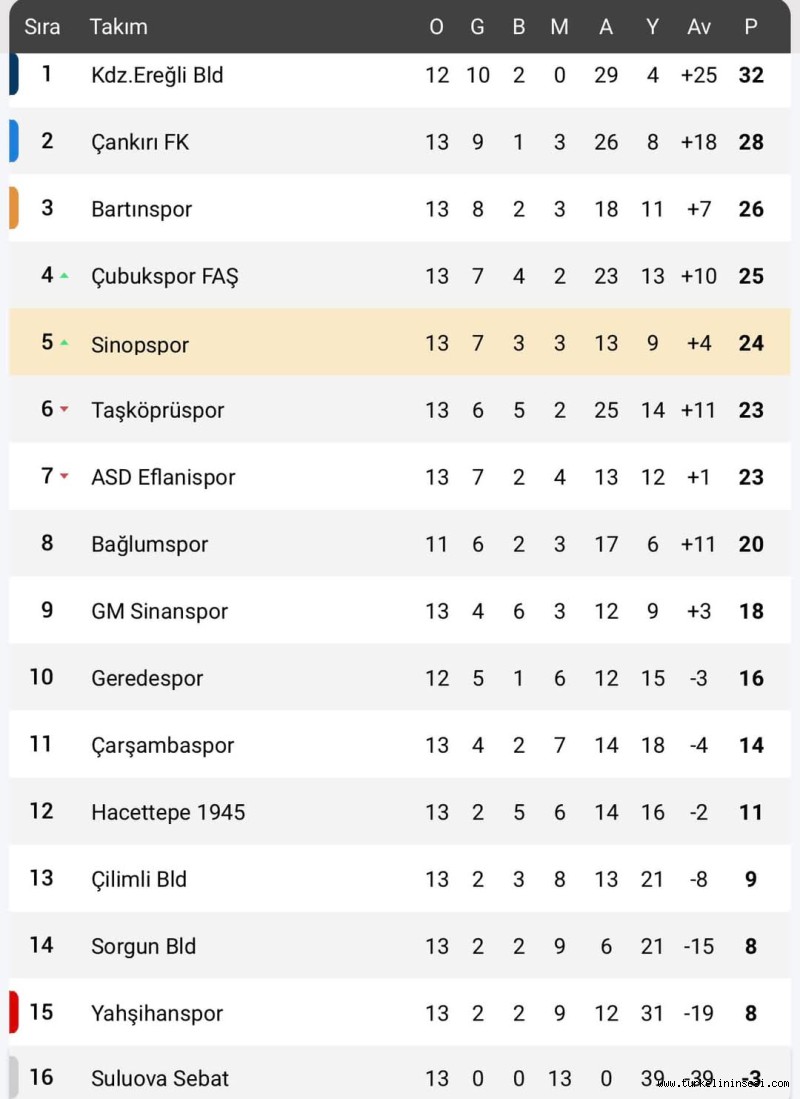Click the dark blue marker on Kdz.Ereğli Bld row

click(13, 75)
